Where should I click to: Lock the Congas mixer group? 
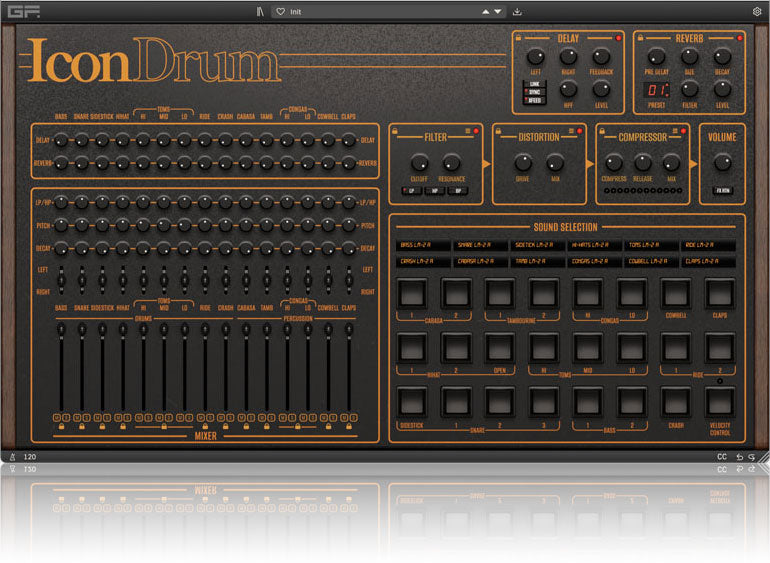click(x=298, y=427)
